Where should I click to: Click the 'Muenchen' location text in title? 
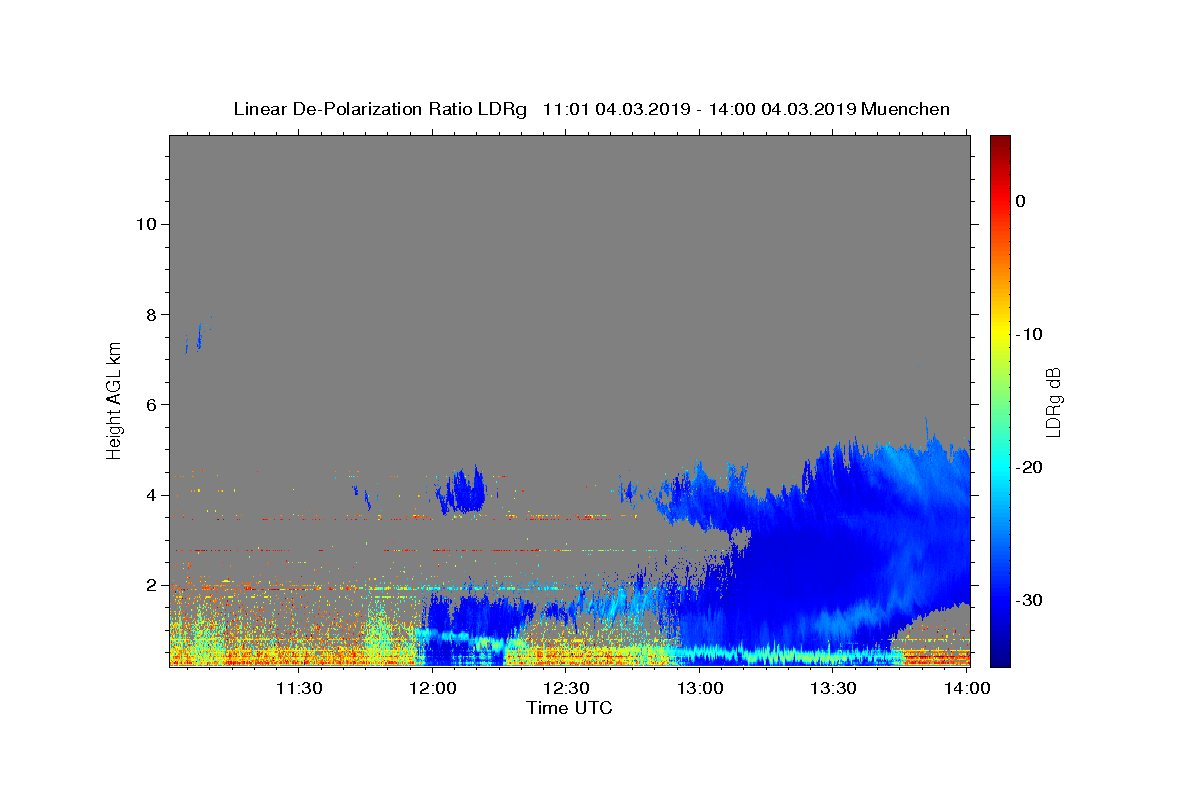click(x=905, y=109)
